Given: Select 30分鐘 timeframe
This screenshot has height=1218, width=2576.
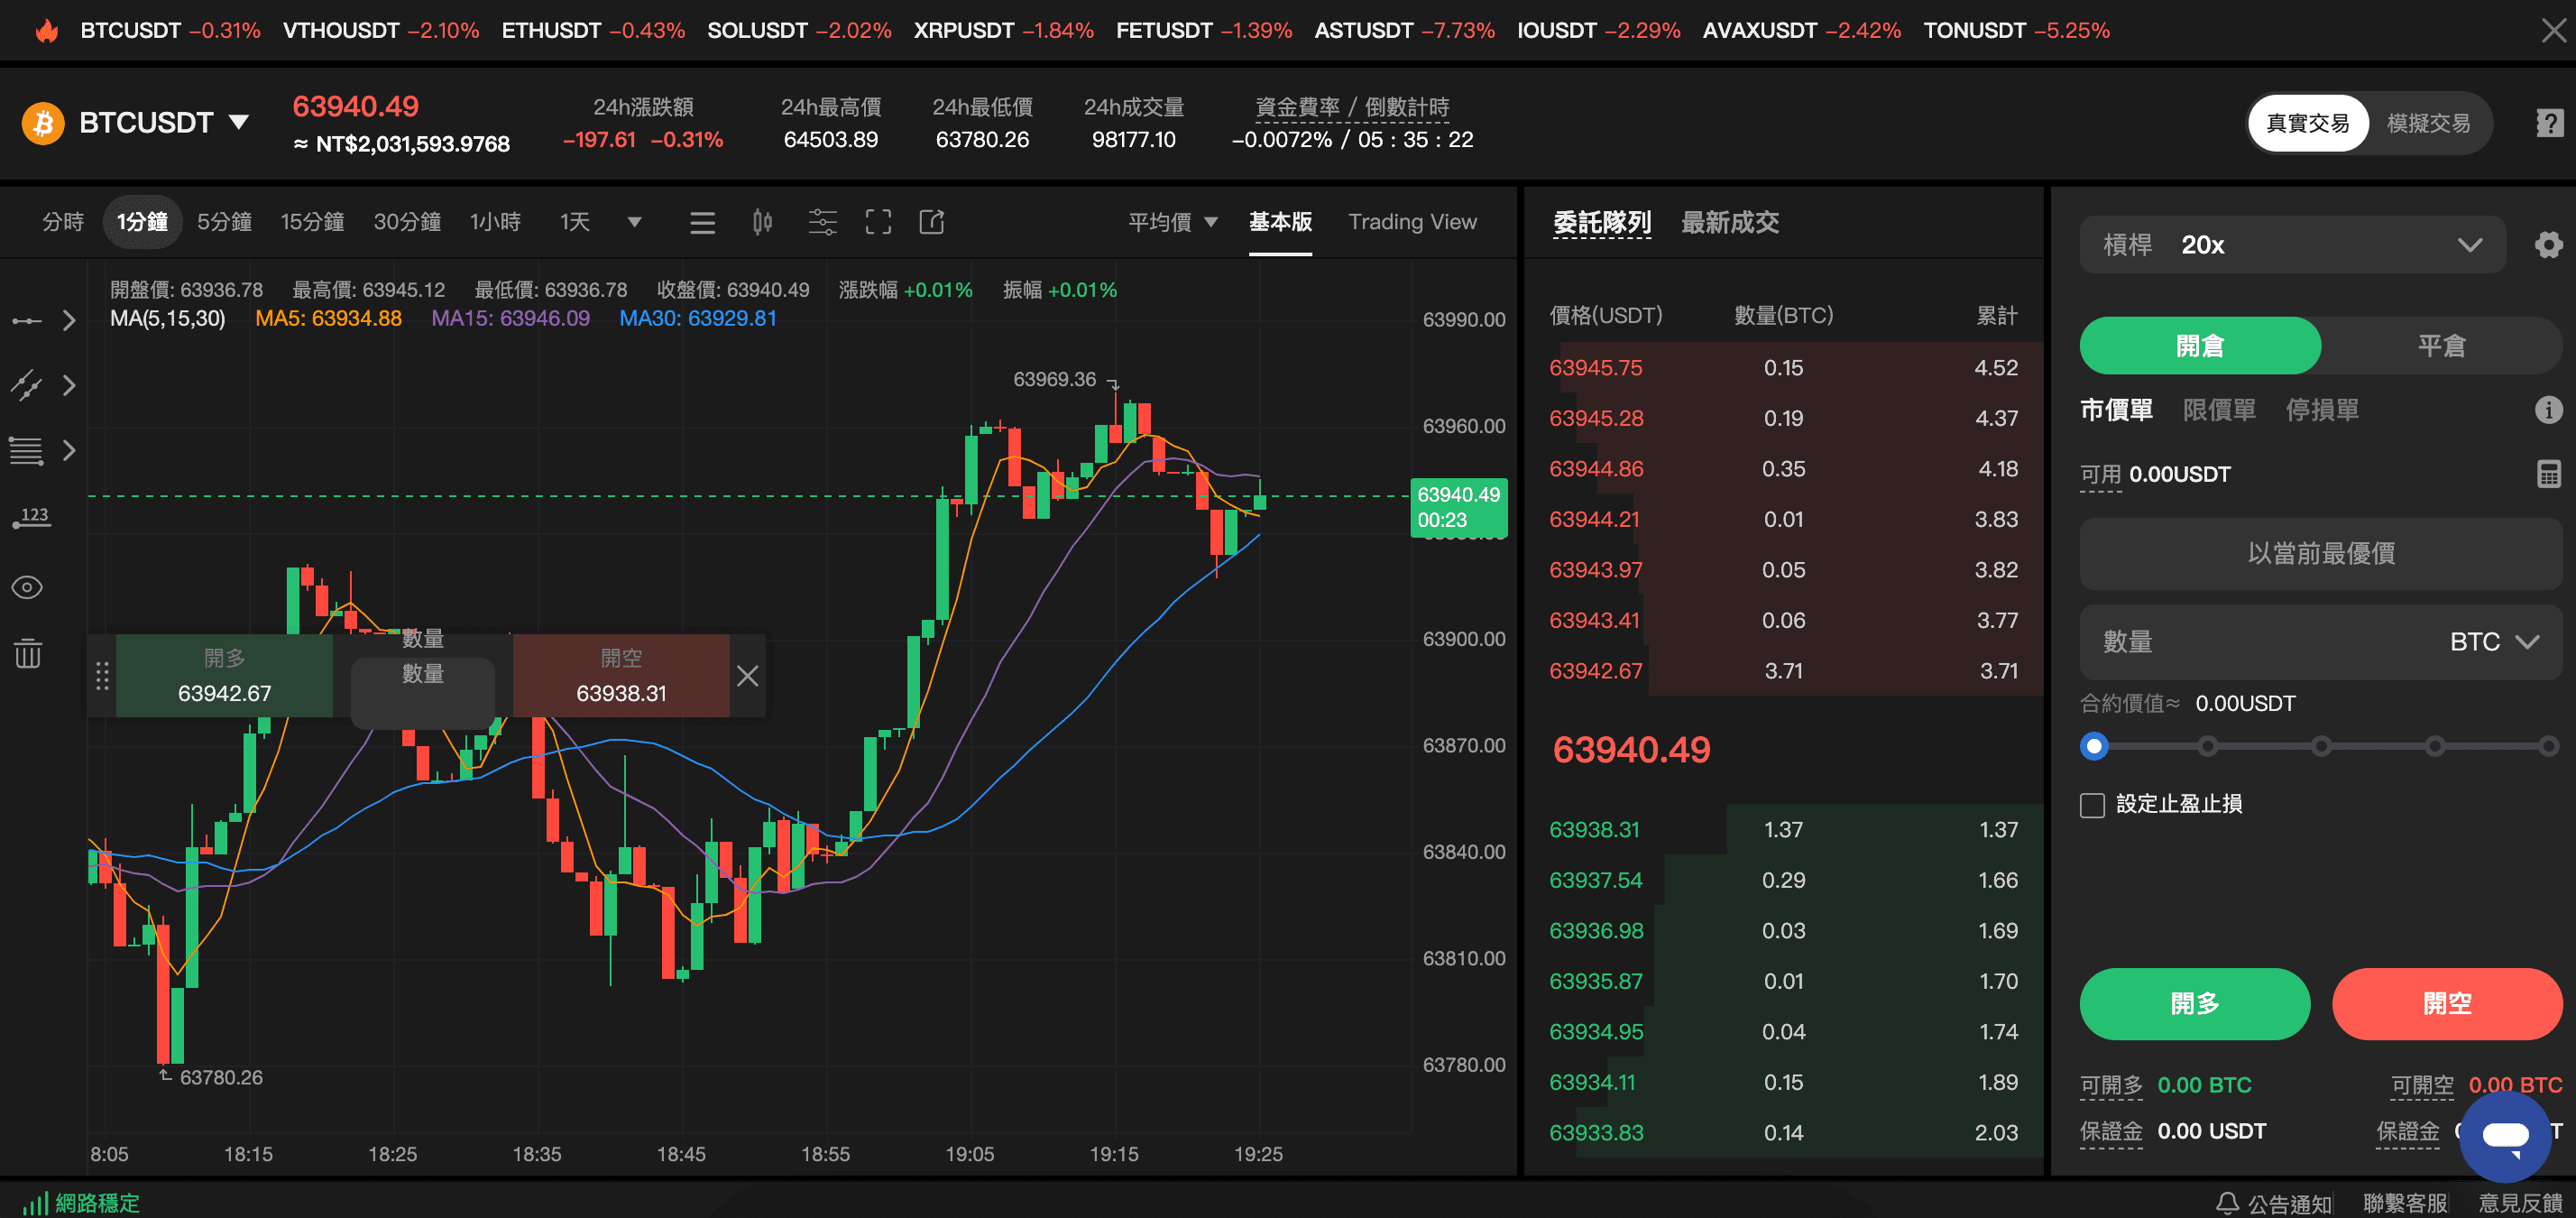Looking at the screenshot, I should (x=407, y=222).
